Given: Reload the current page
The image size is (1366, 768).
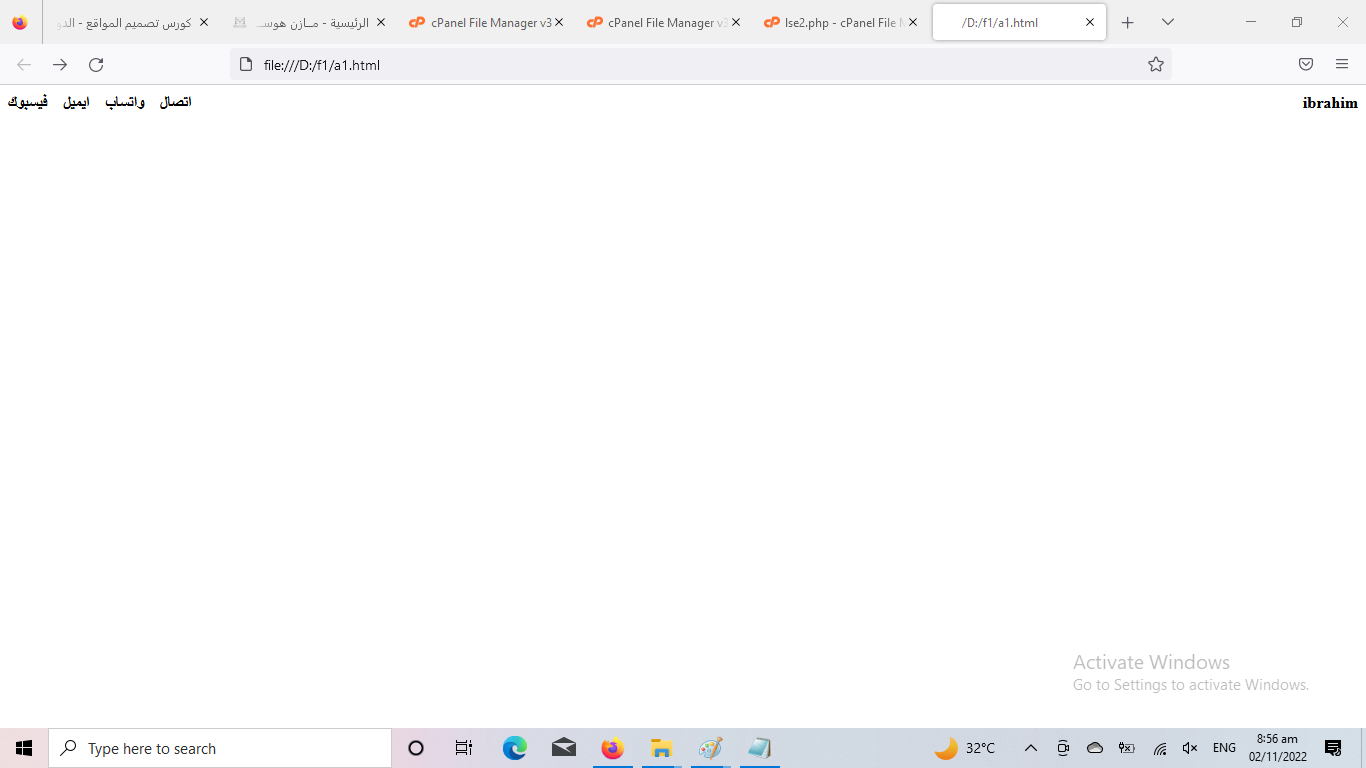Looking at the screenshot, I should 96,65.
